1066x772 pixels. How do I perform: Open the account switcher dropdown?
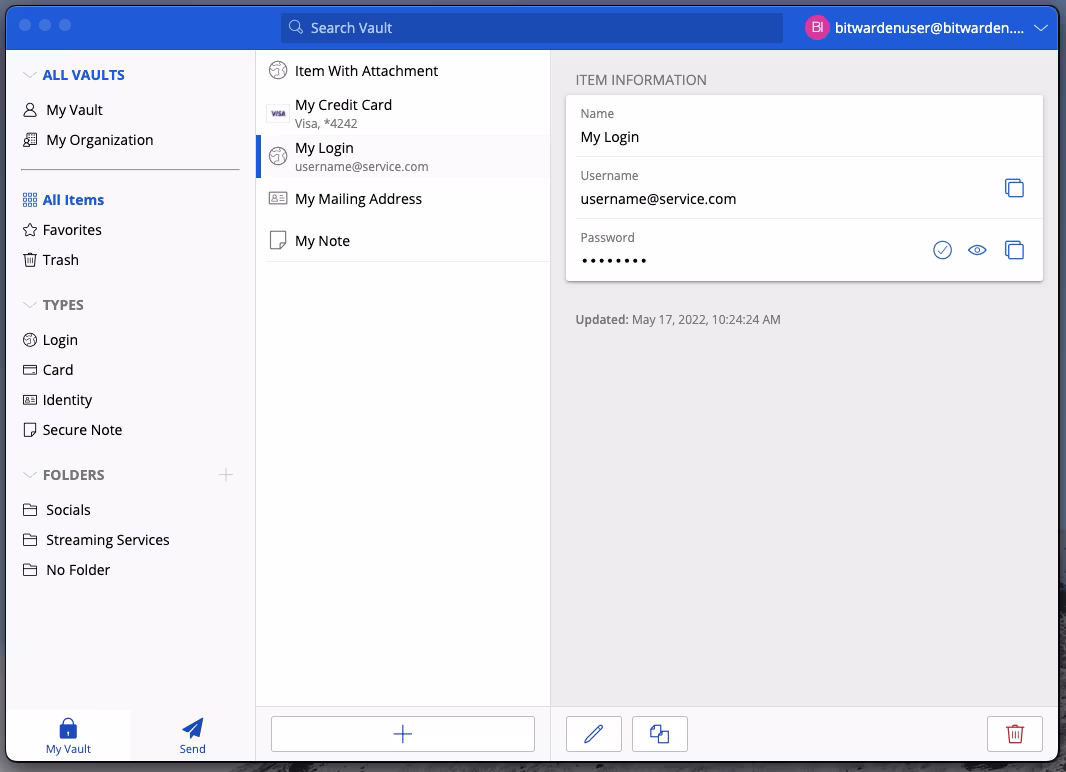1041,28
